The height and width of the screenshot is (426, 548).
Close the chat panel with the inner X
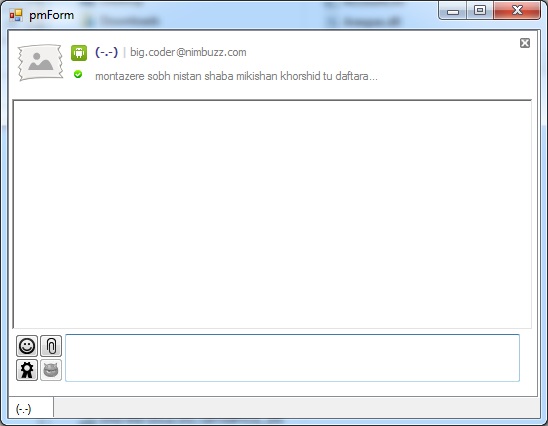click(x=525, y=43)
